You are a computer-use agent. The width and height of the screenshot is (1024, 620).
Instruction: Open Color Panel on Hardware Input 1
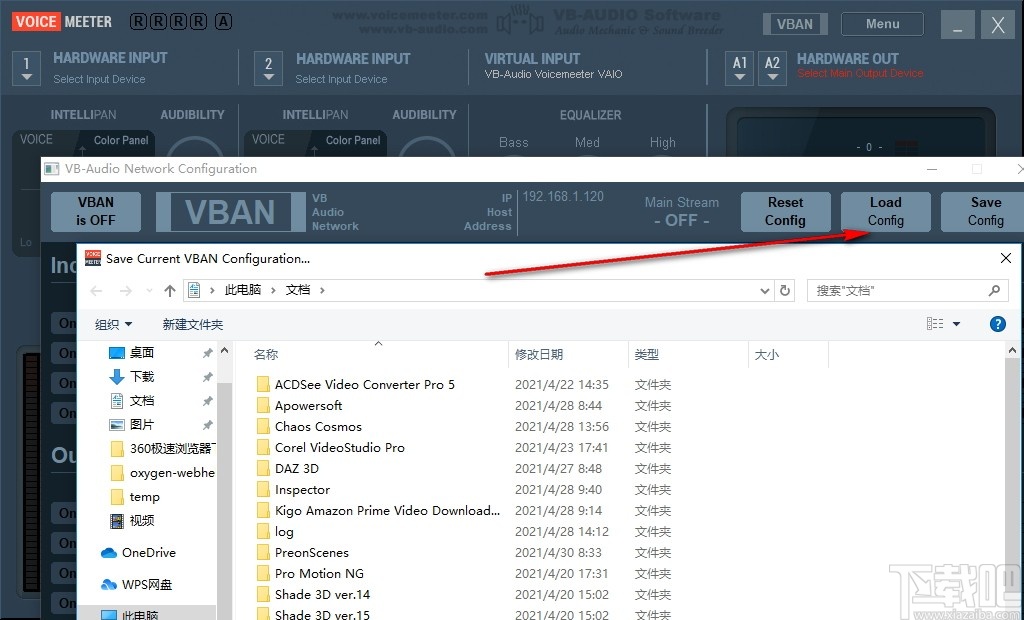121,140
